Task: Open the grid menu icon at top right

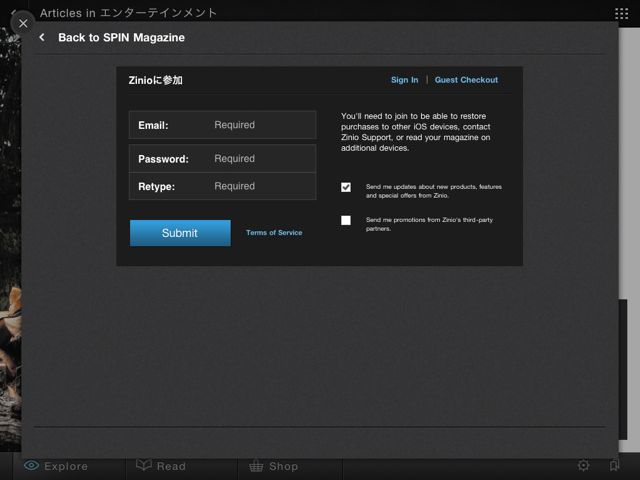Action: (621, 13)
